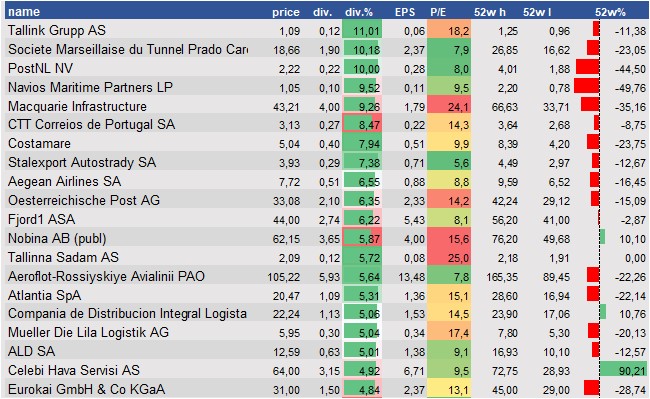This screenshot has width=650, height=399.
Task: Click Tallinna Sadam AS P/E cell 25,0
Action: click(450, 258)
